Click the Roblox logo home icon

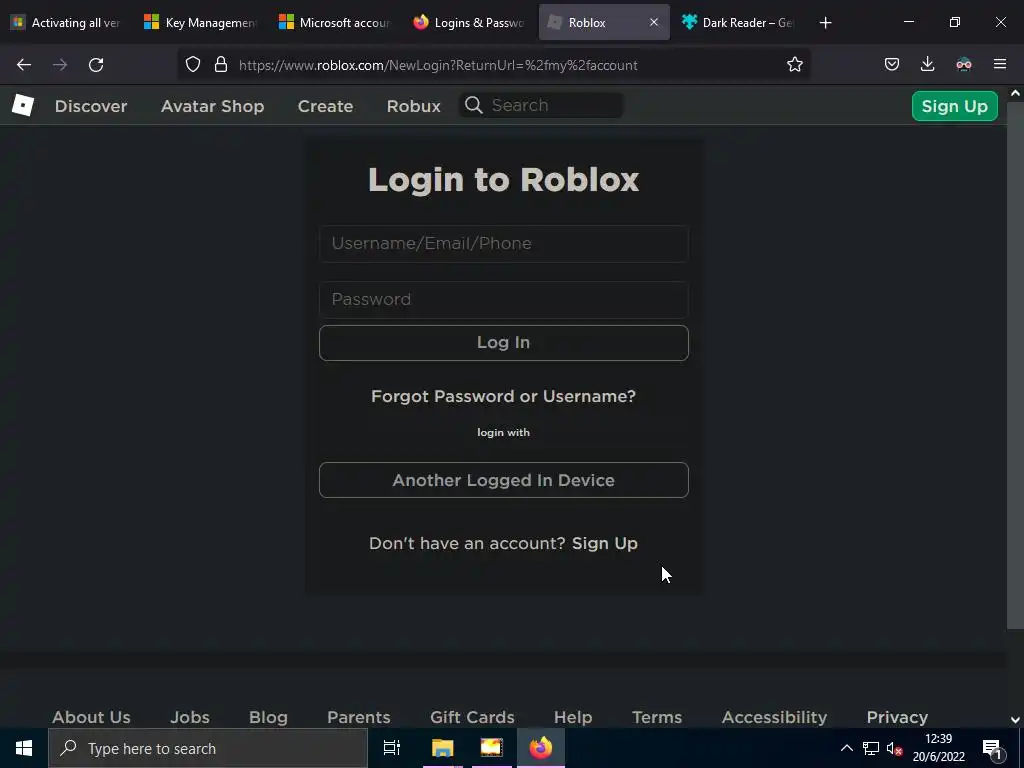pyautogui.click(x=23, y=105)
